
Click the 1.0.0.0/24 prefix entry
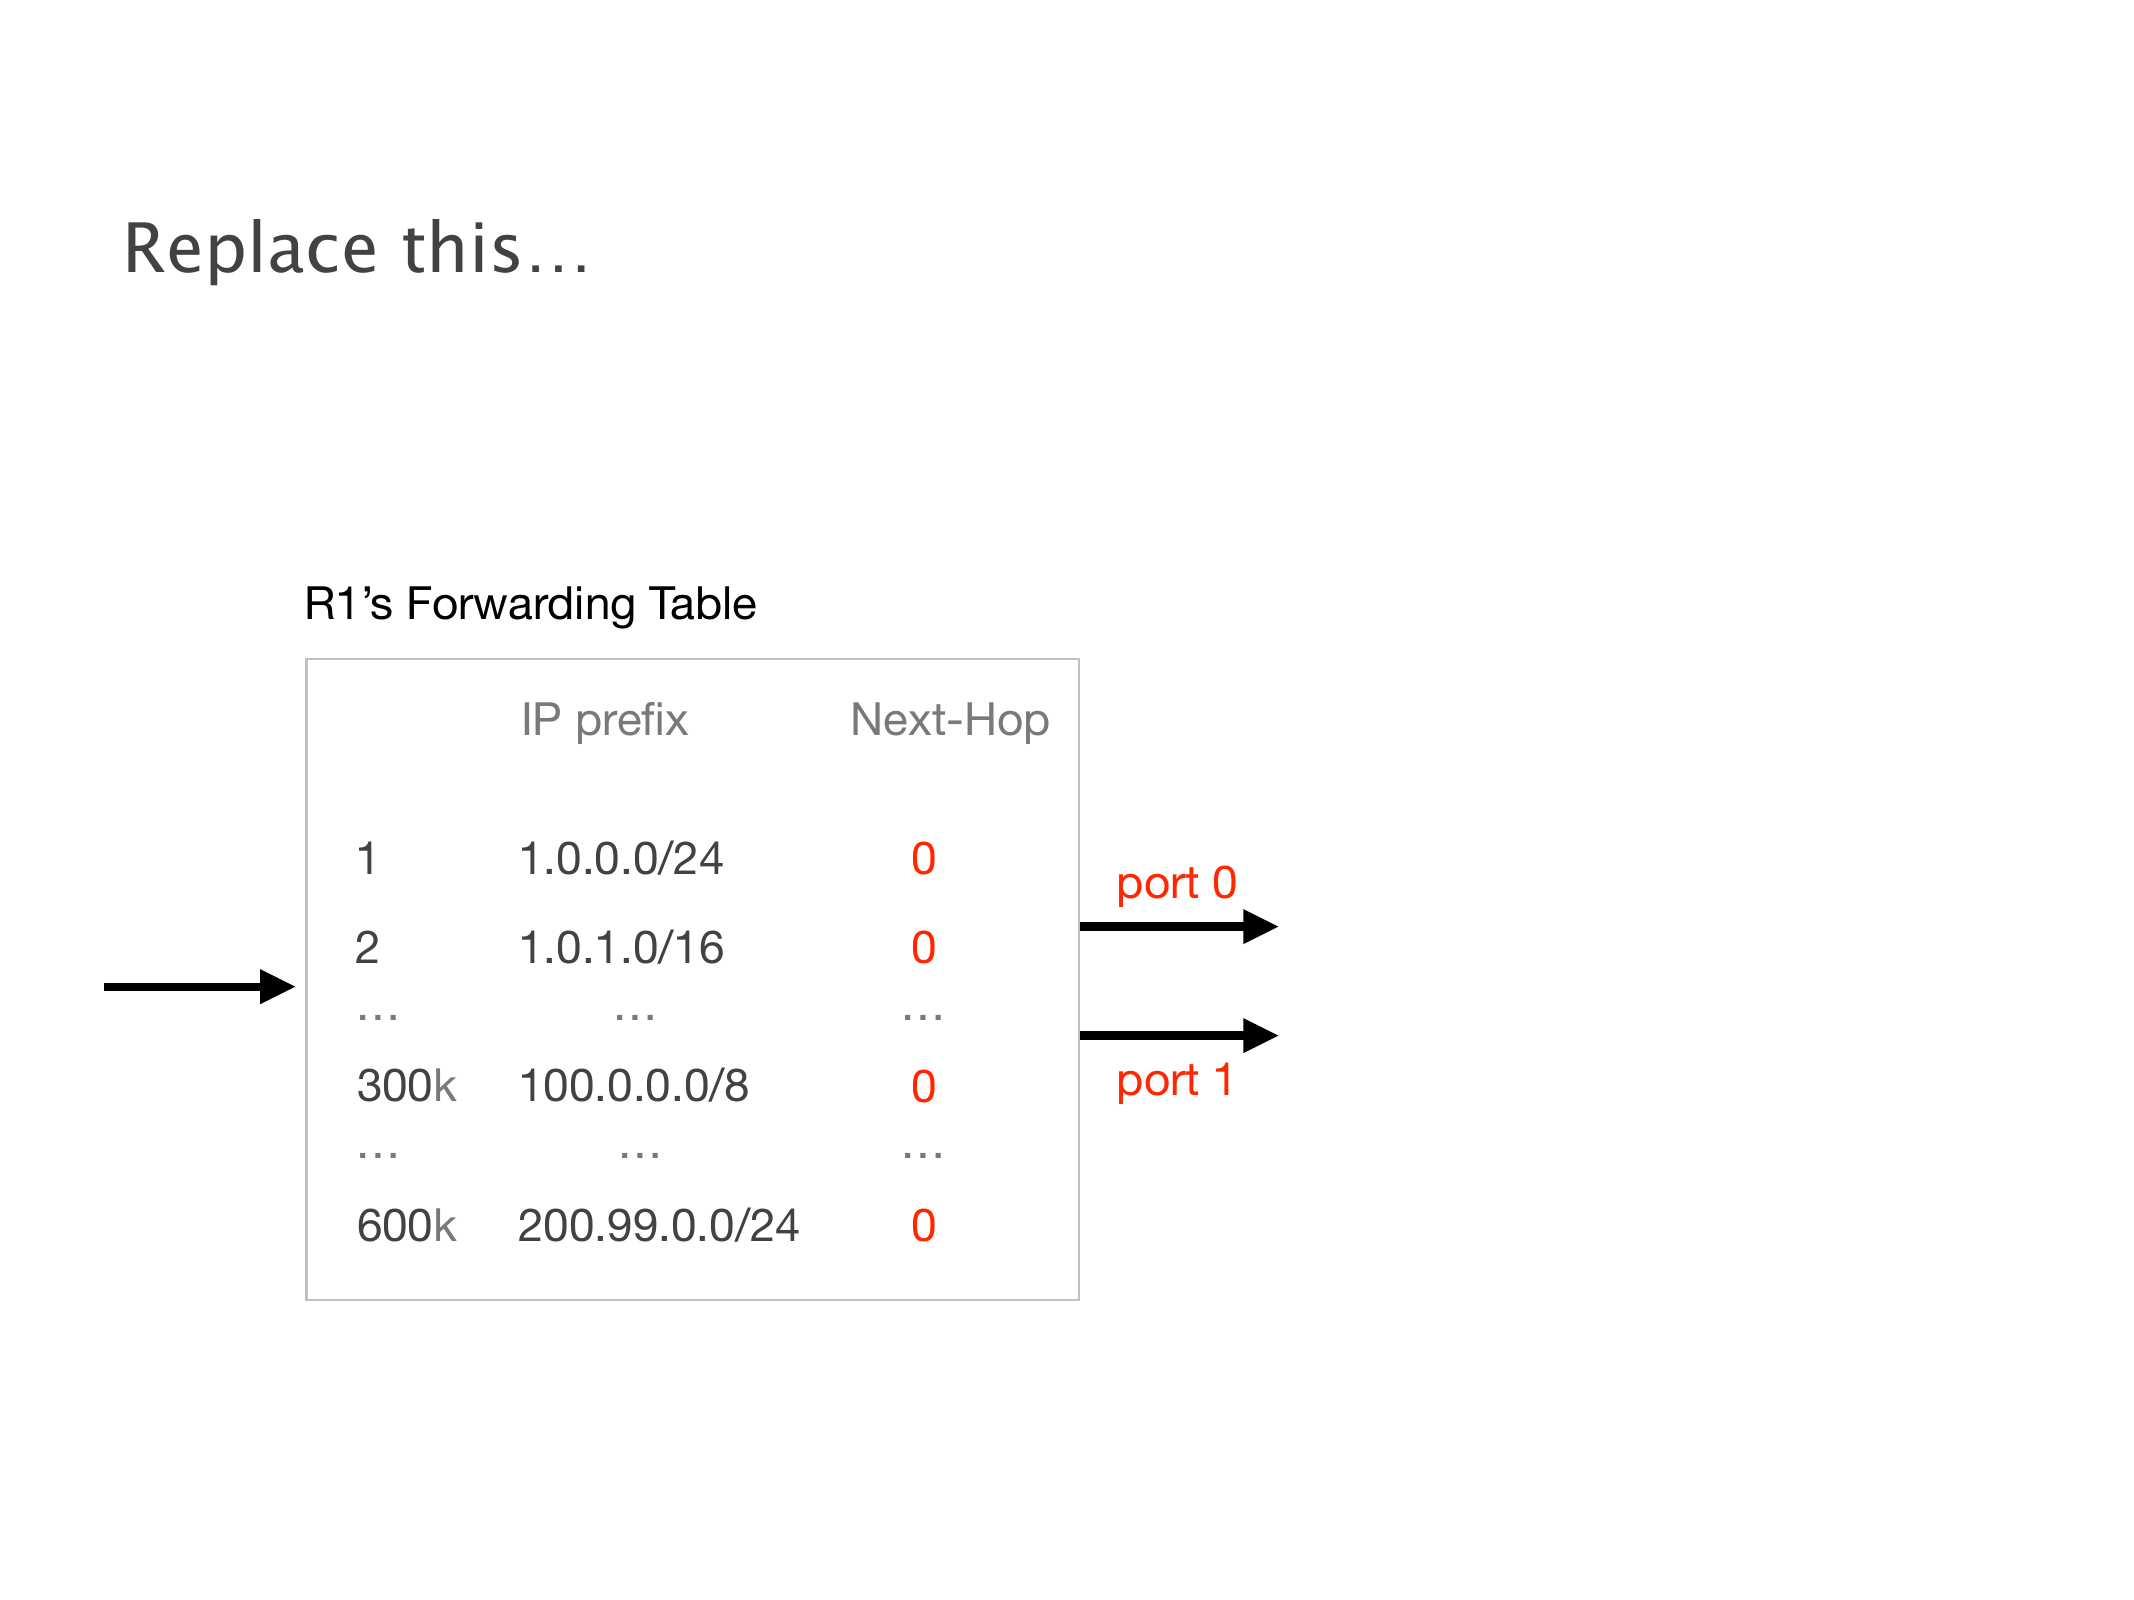[621, 859]
